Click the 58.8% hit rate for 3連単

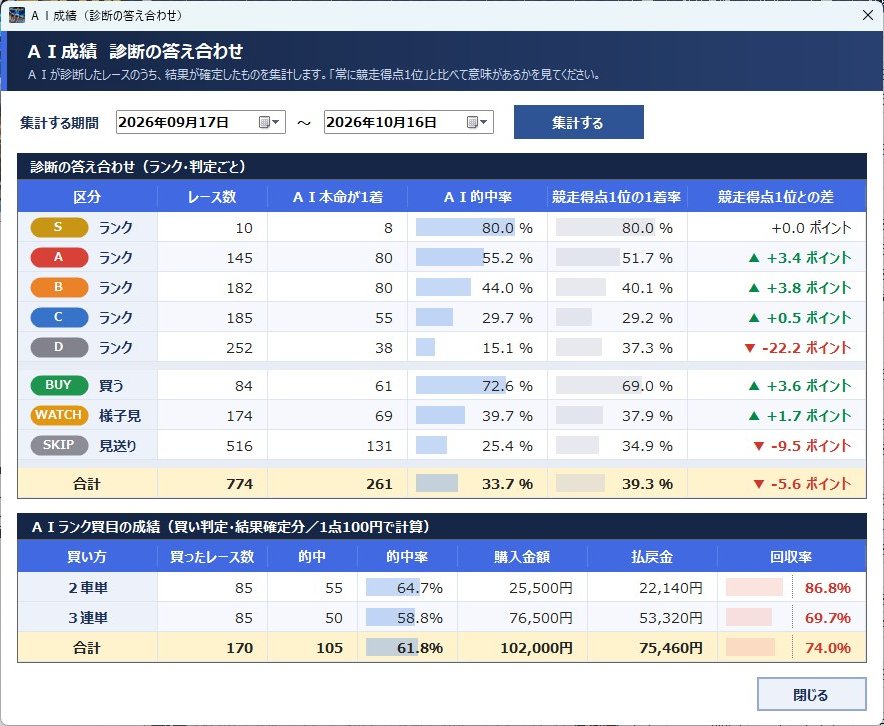[419, 618]
